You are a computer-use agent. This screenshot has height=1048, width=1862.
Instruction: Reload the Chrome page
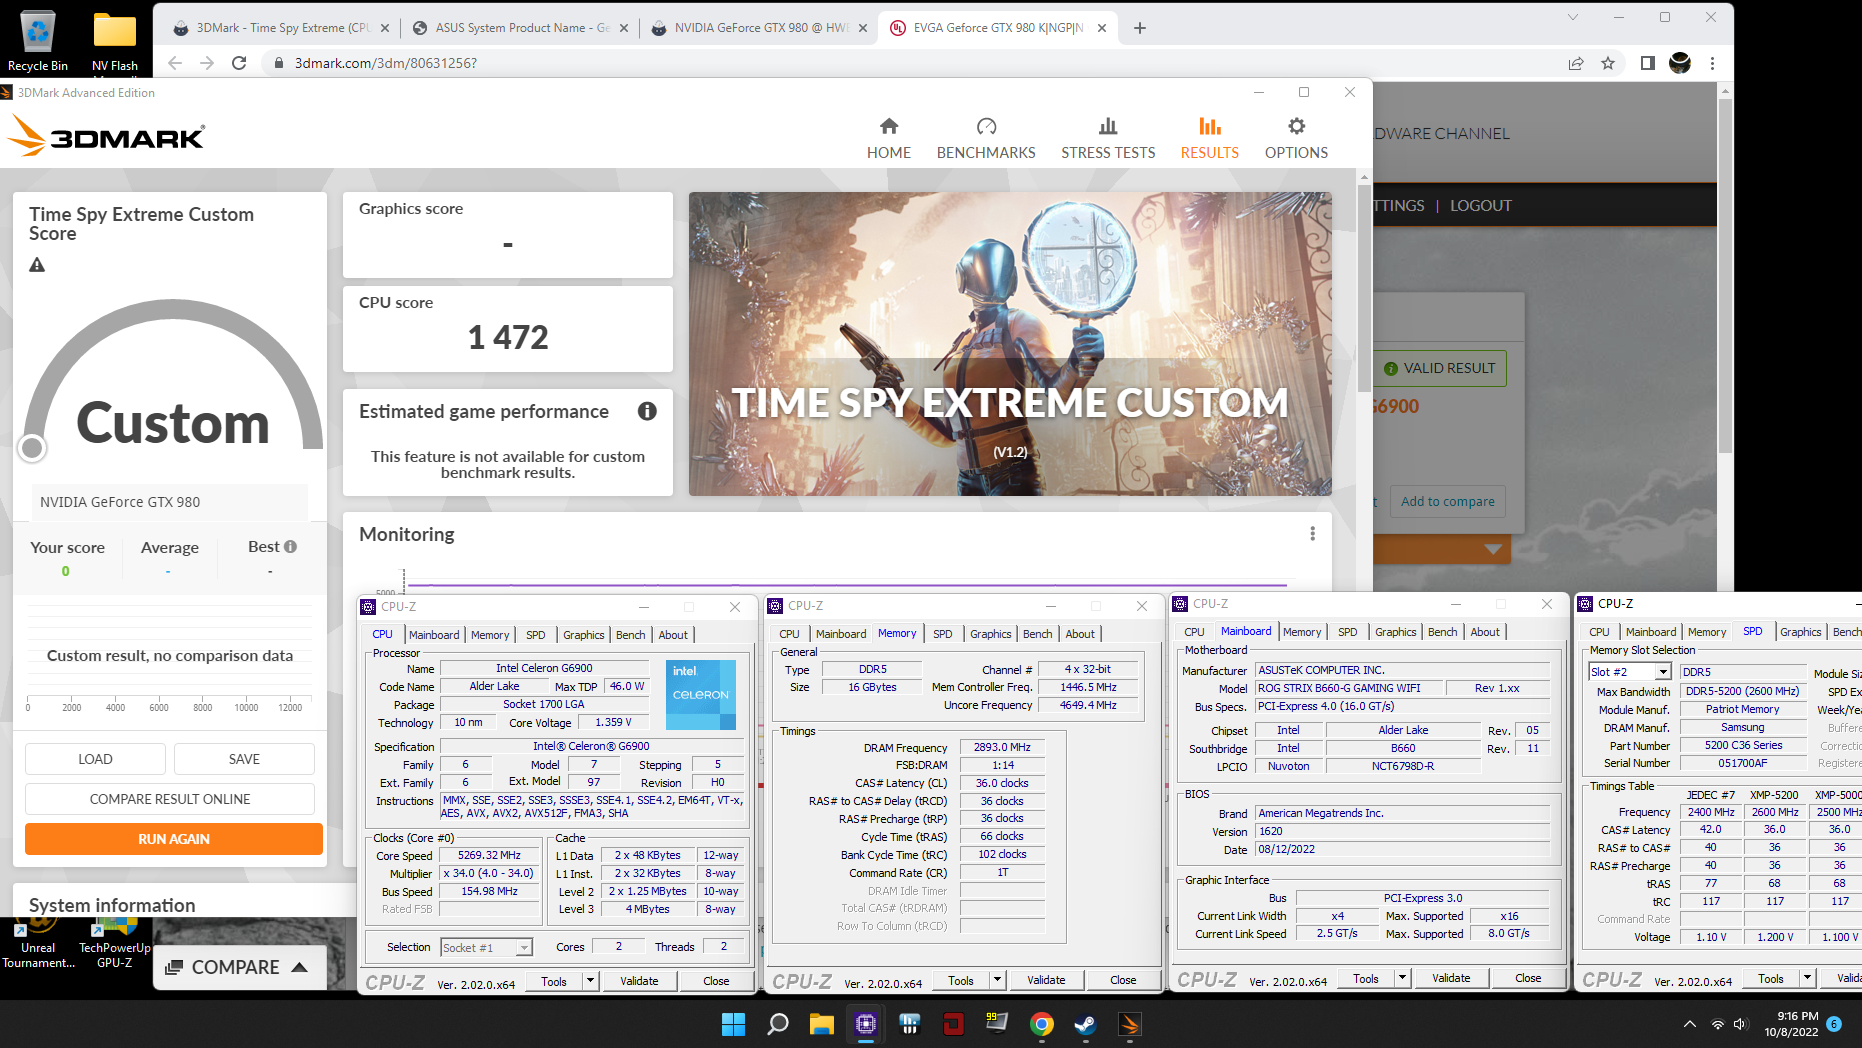coord(239,63)
